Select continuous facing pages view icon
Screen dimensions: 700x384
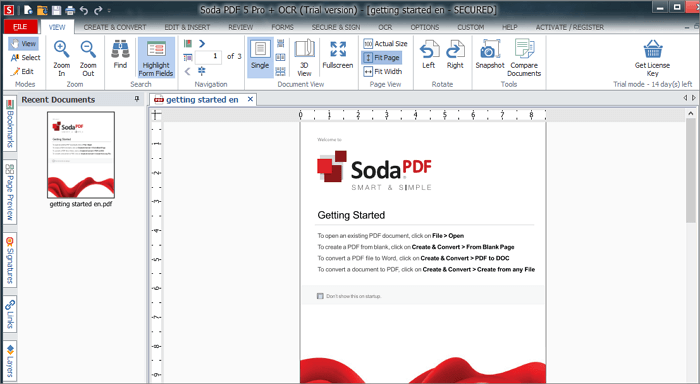pos(280,71)
